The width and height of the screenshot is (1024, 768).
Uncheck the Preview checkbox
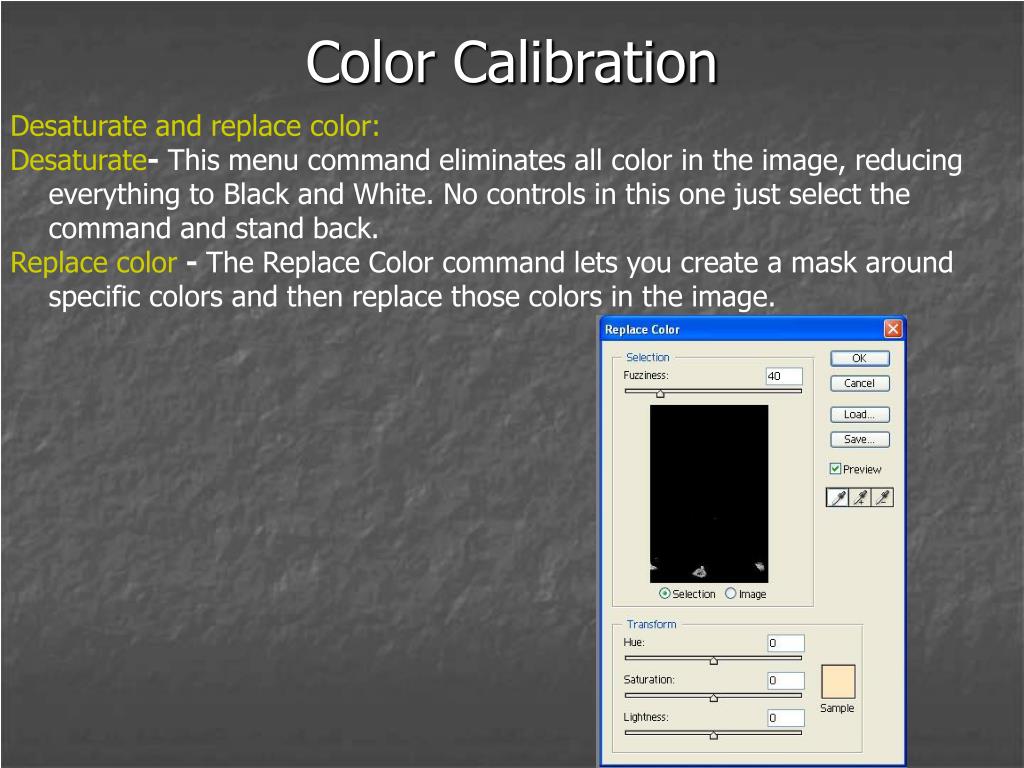pyautogui.click(x=835, y=468)
